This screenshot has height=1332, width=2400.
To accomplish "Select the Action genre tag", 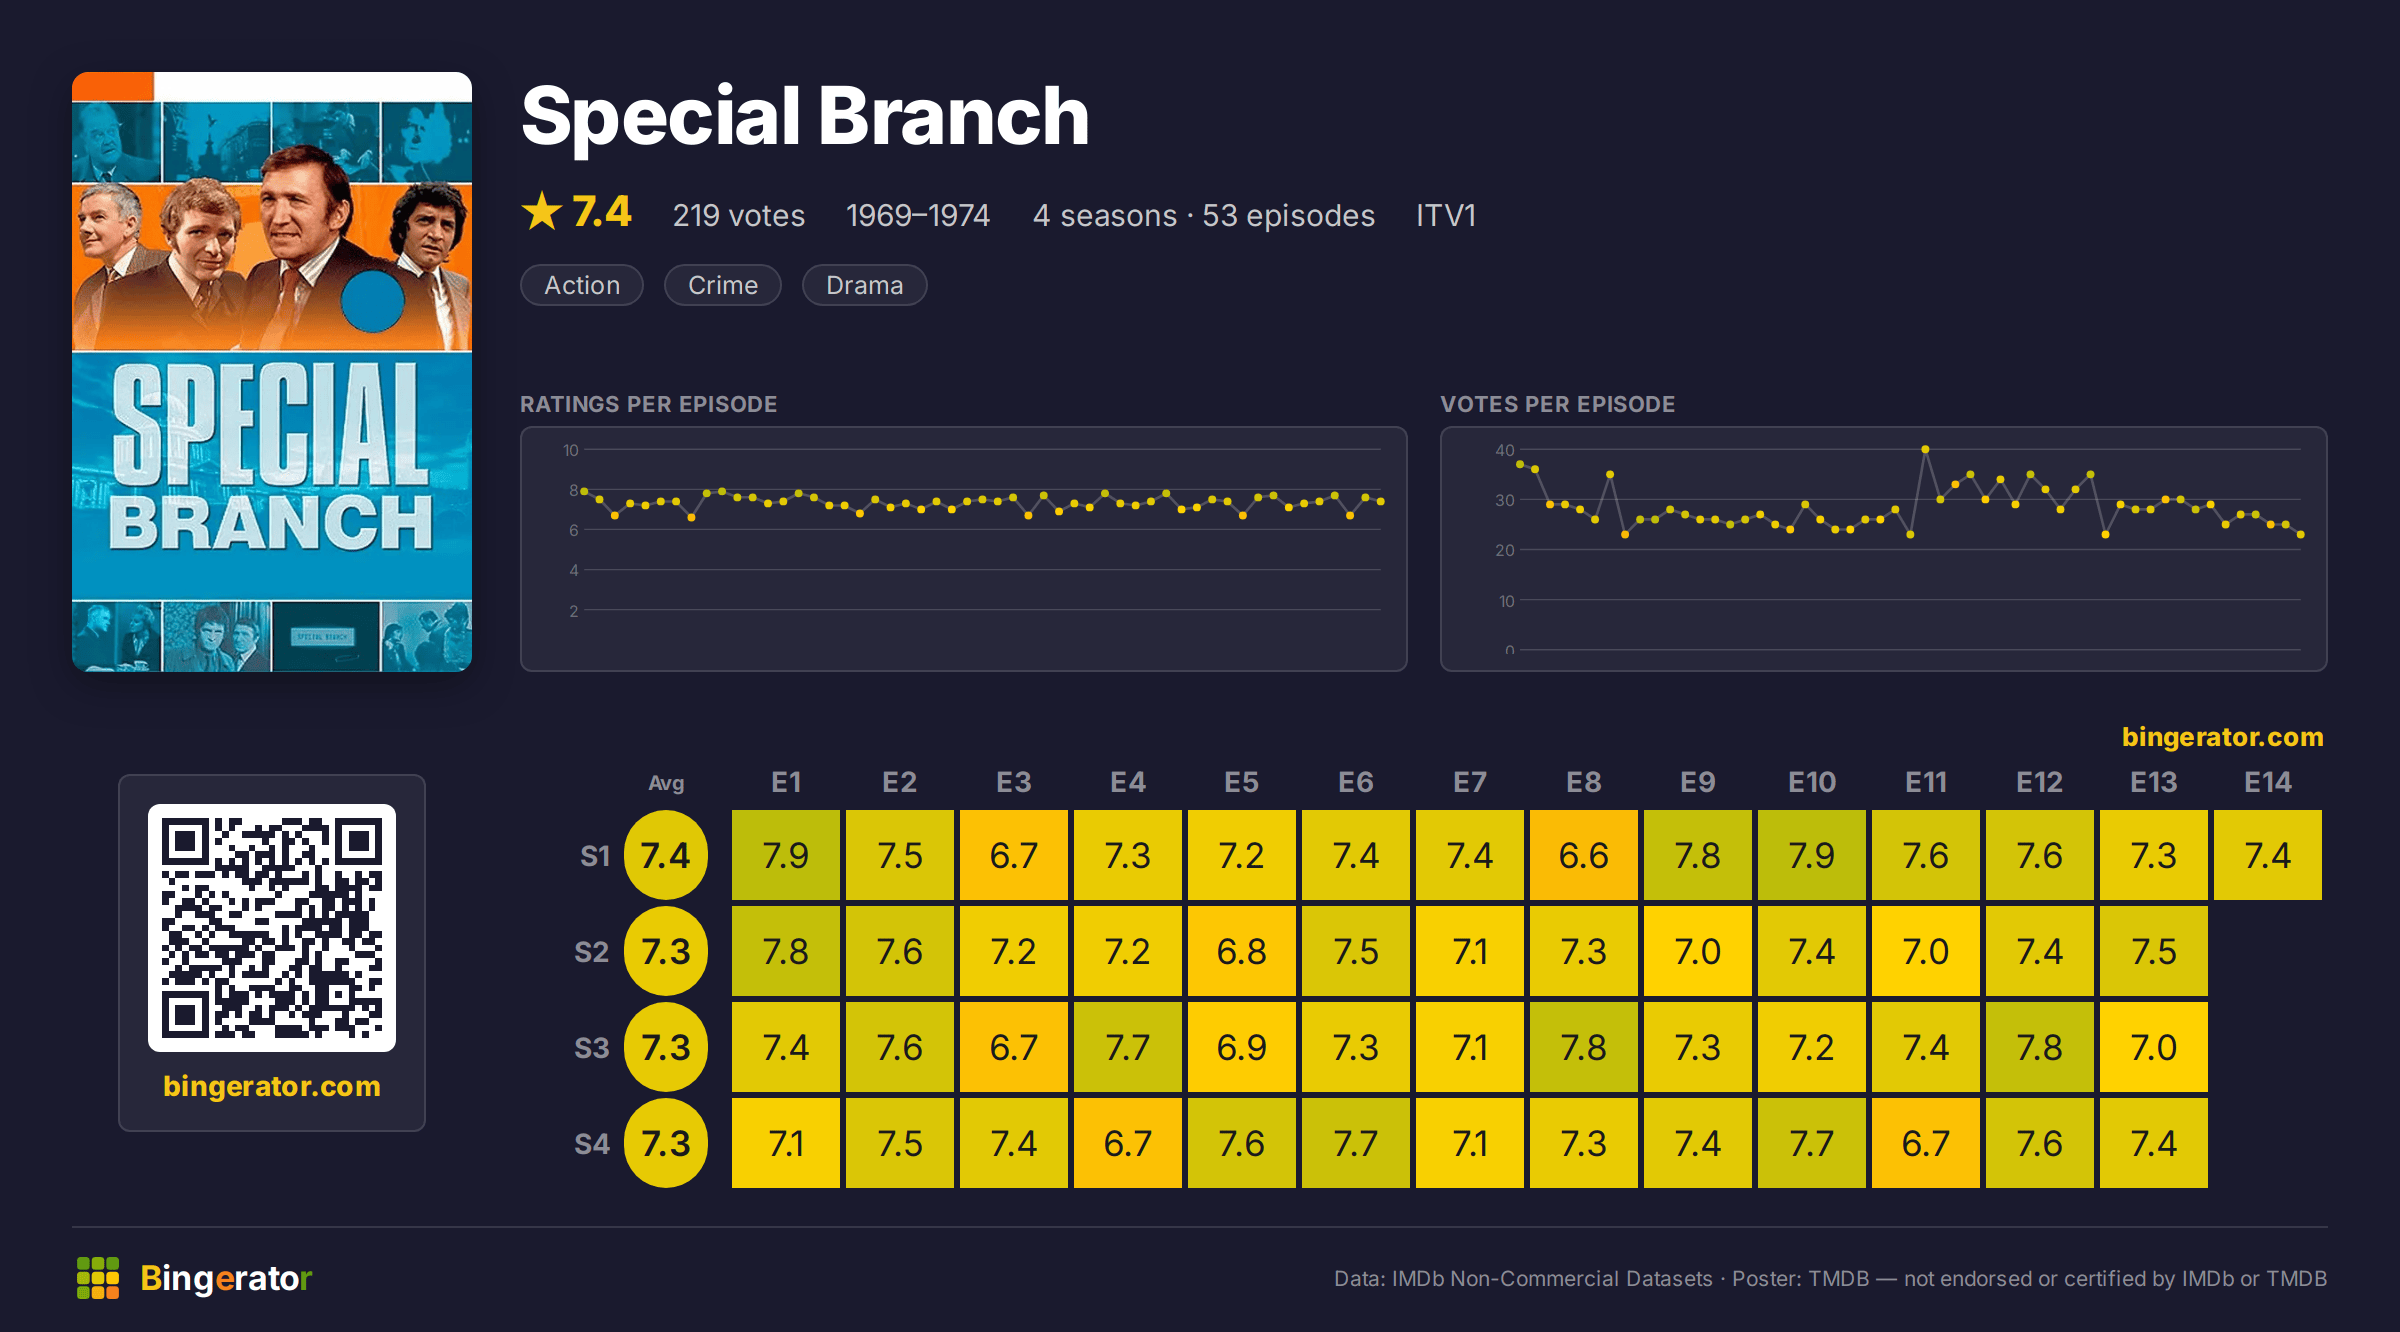I will [x=582, y=285].
